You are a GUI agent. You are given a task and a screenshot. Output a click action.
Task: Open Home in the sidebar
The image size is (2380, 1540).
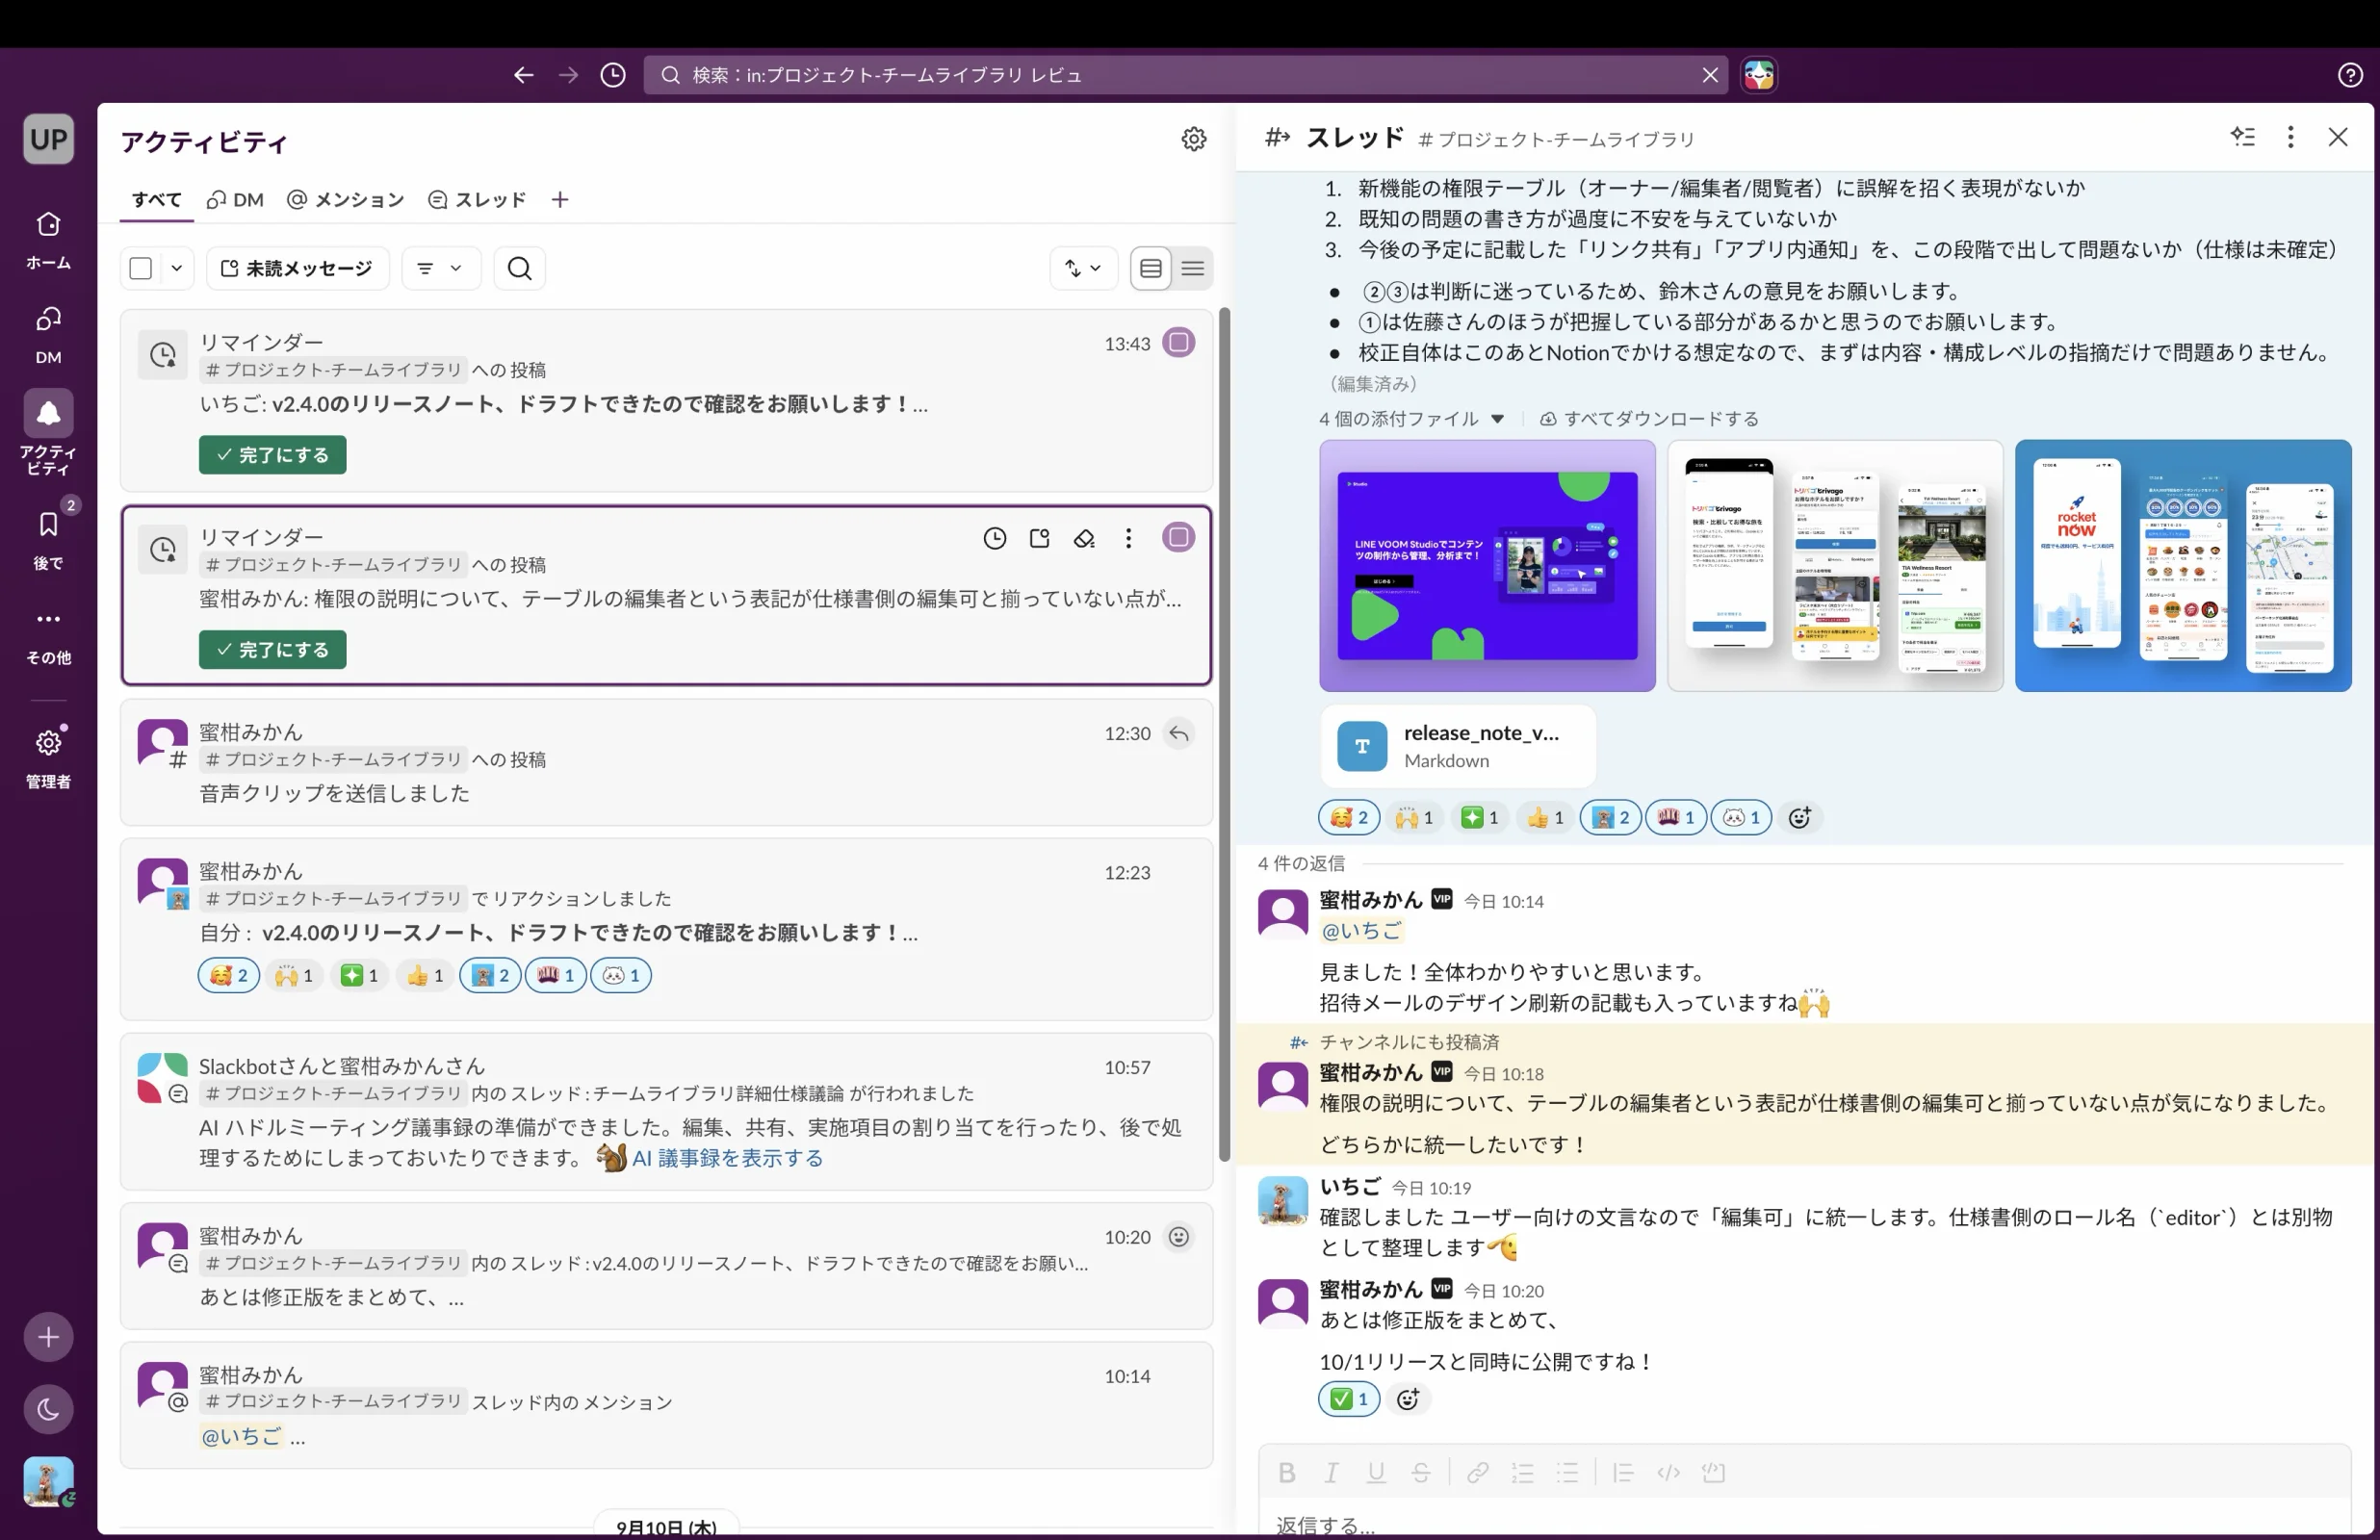click(x=48, y=240)
